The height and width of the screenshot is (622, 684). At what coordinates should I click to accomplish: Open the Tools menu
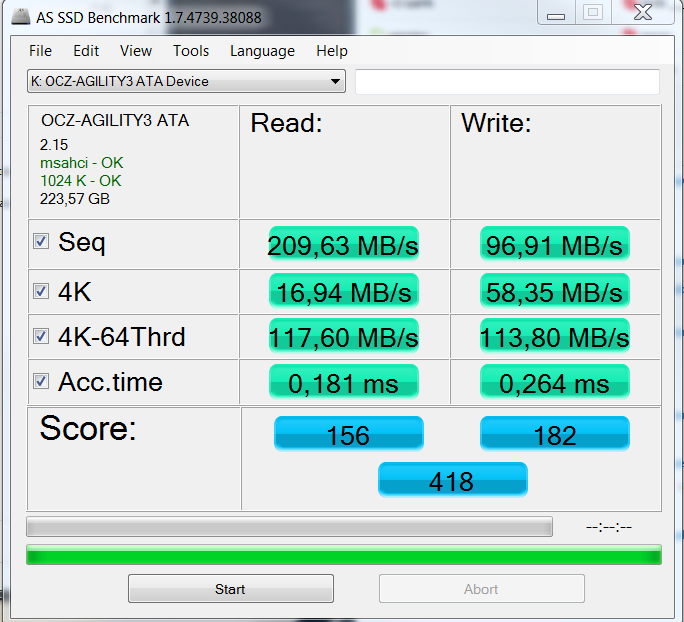(191, 51)
